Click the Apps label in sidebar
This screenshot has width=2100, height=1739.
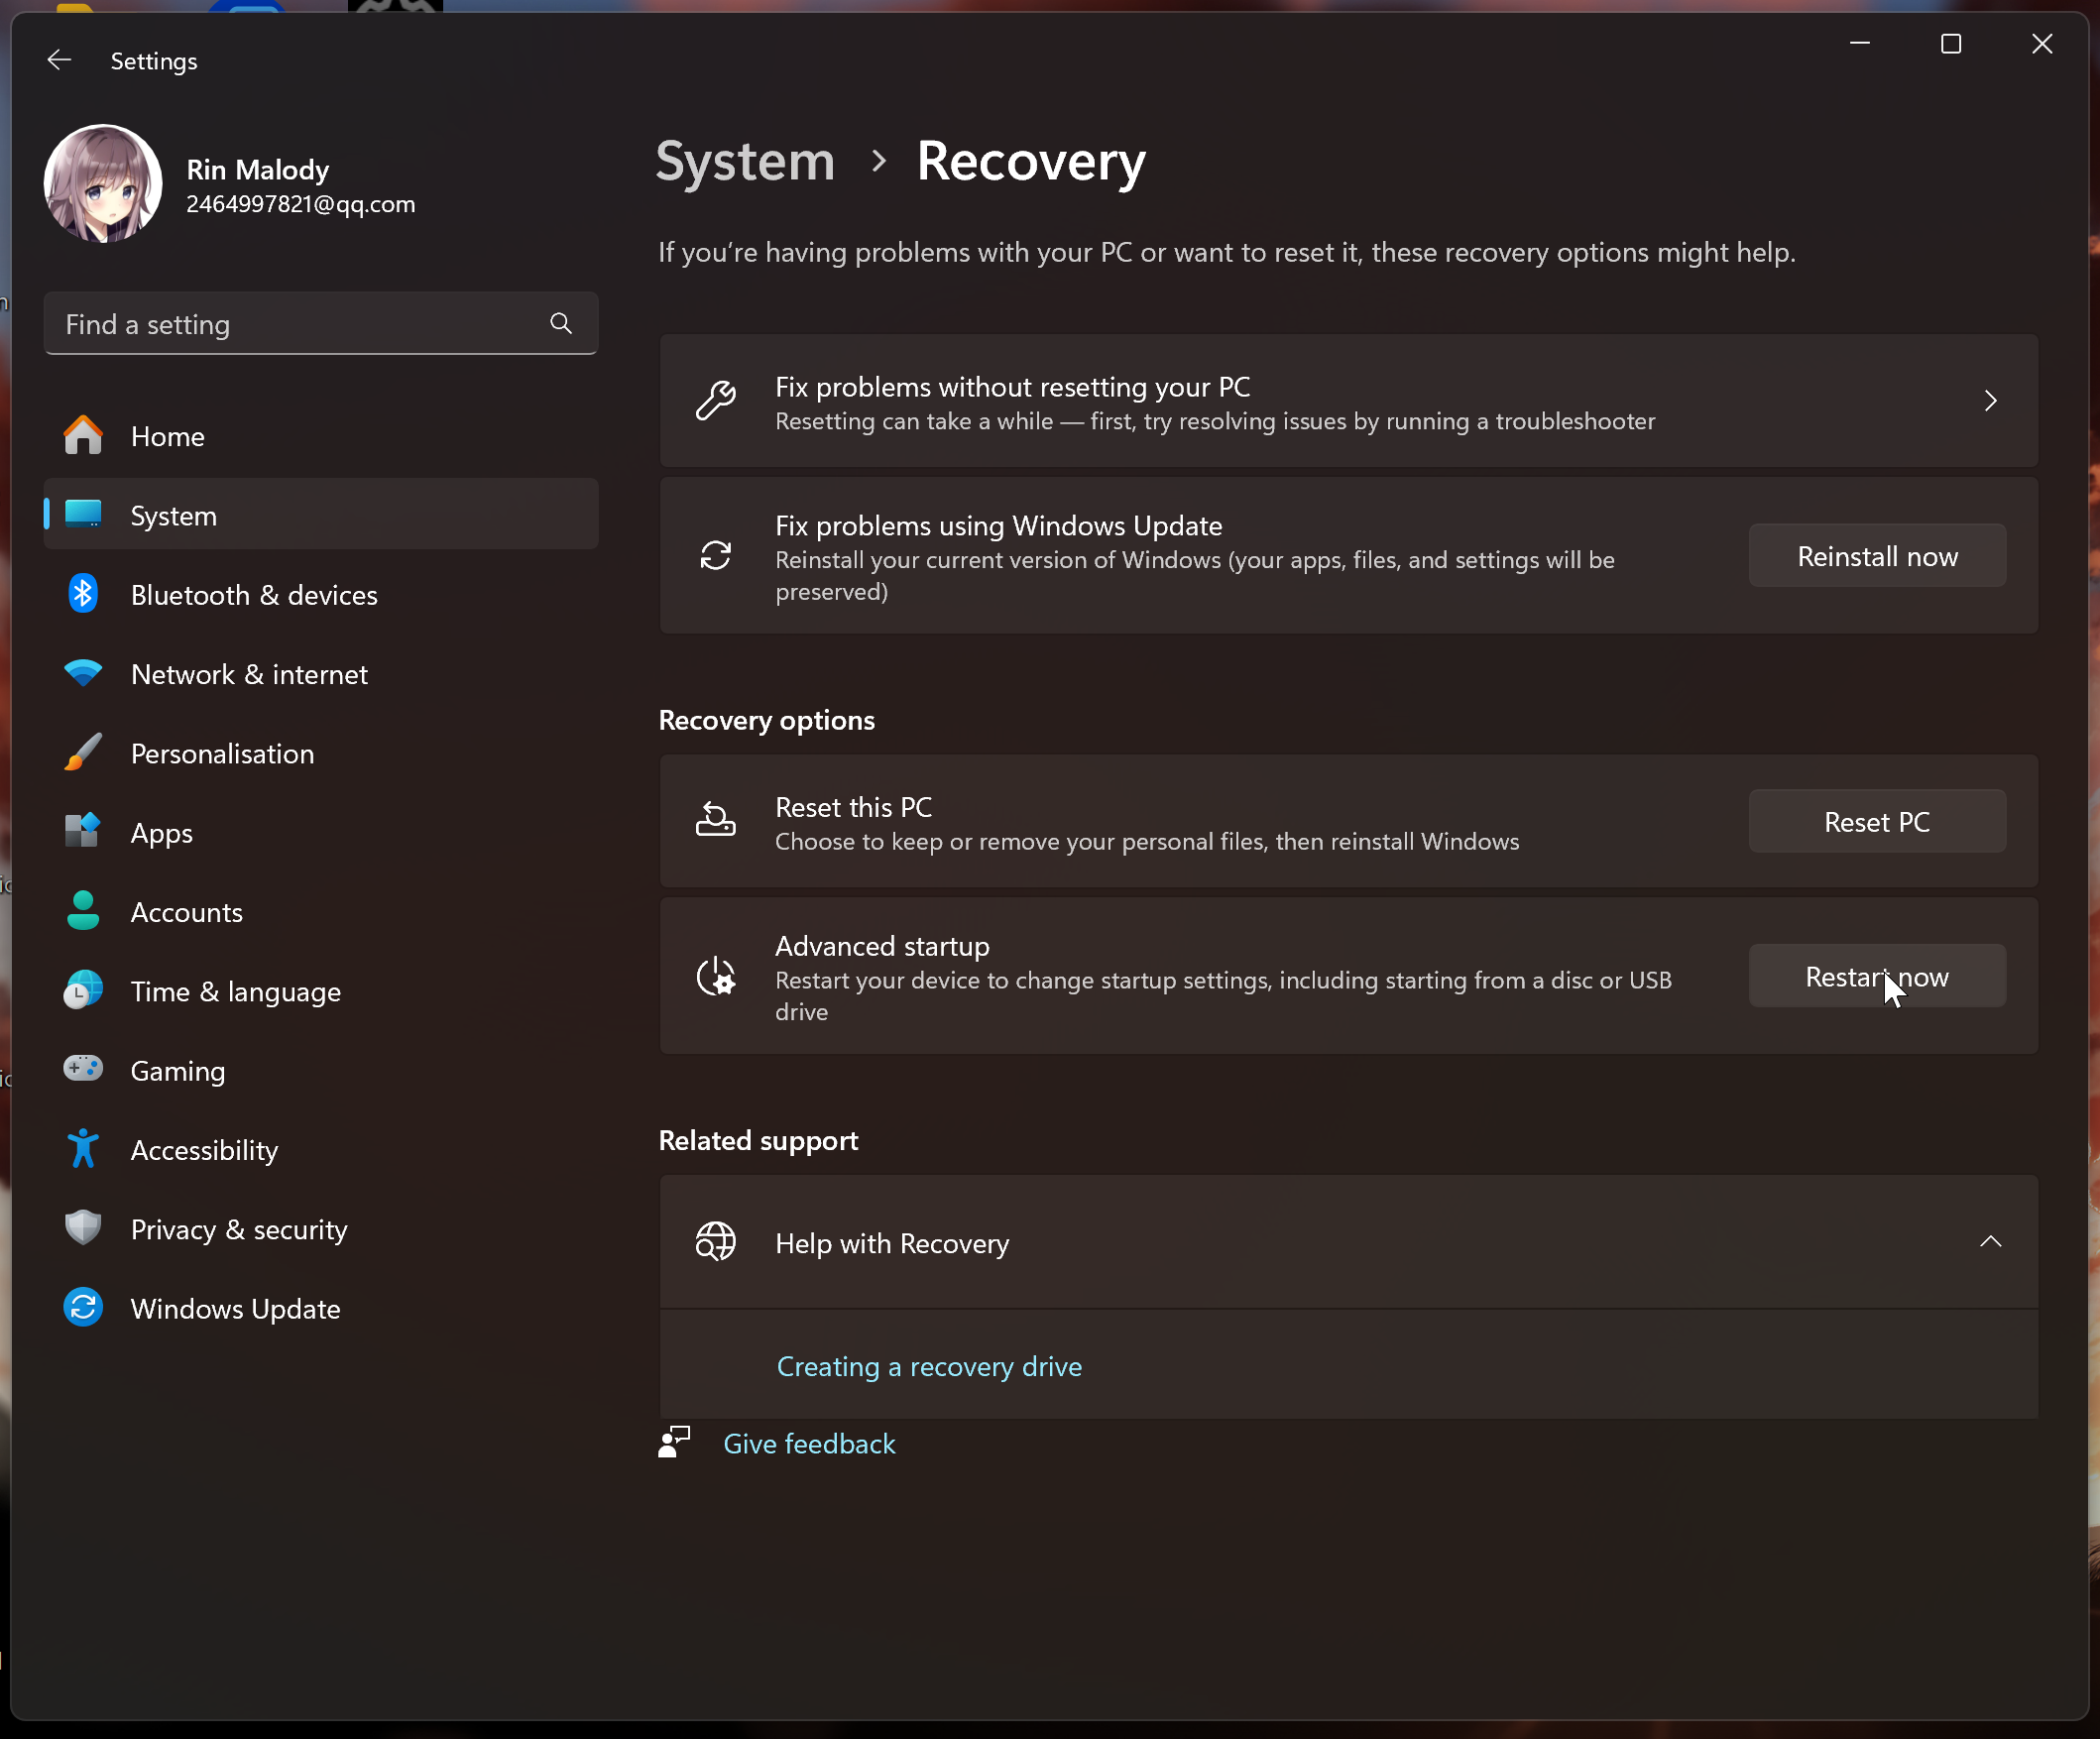pos(162,832)
